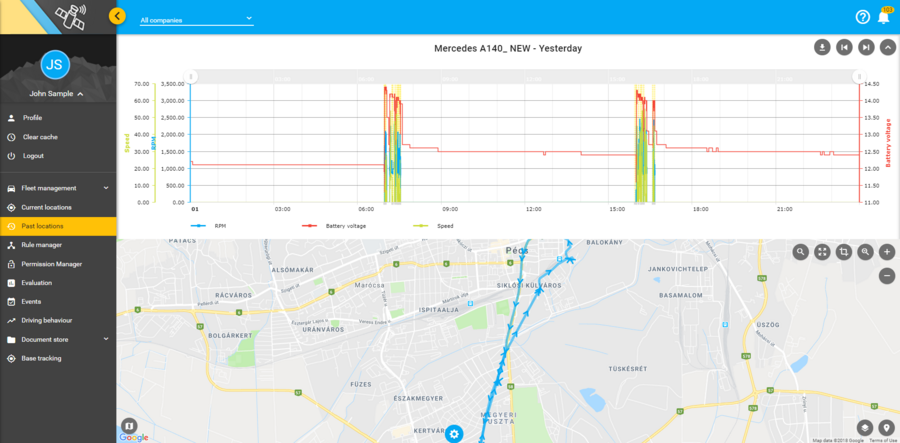This screenshot has height=443, width=900.
Task: Click the map search magnifier icon
Action: click(x=800, y=252)
